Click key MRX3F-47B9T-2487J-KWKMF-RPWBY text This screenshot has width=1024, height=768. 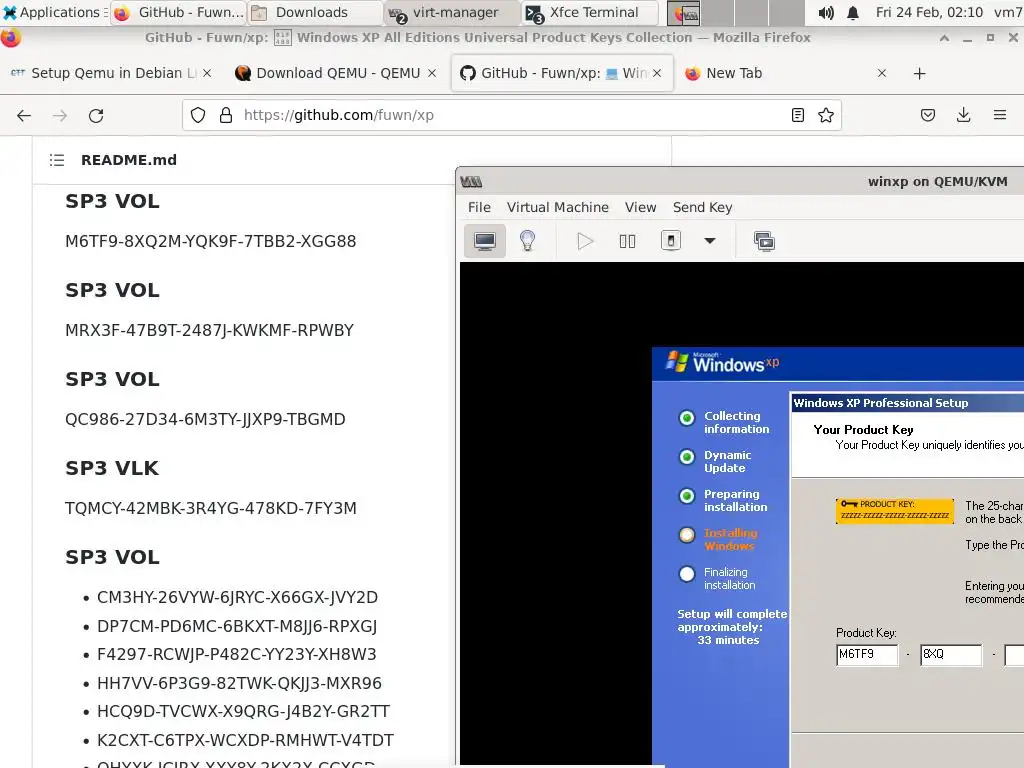pos(209,330)
